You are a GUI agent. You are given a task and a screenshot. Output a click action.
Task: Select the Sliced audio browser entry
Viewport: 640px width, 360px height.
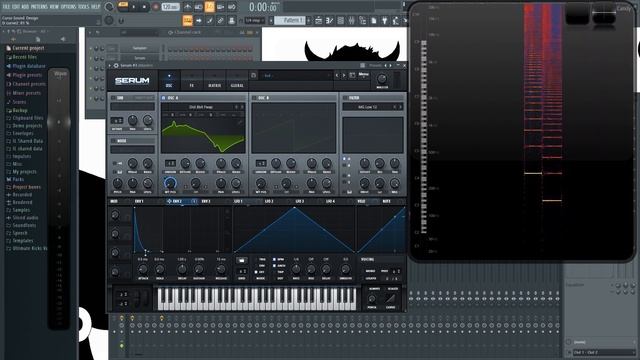tap(22, 218)
